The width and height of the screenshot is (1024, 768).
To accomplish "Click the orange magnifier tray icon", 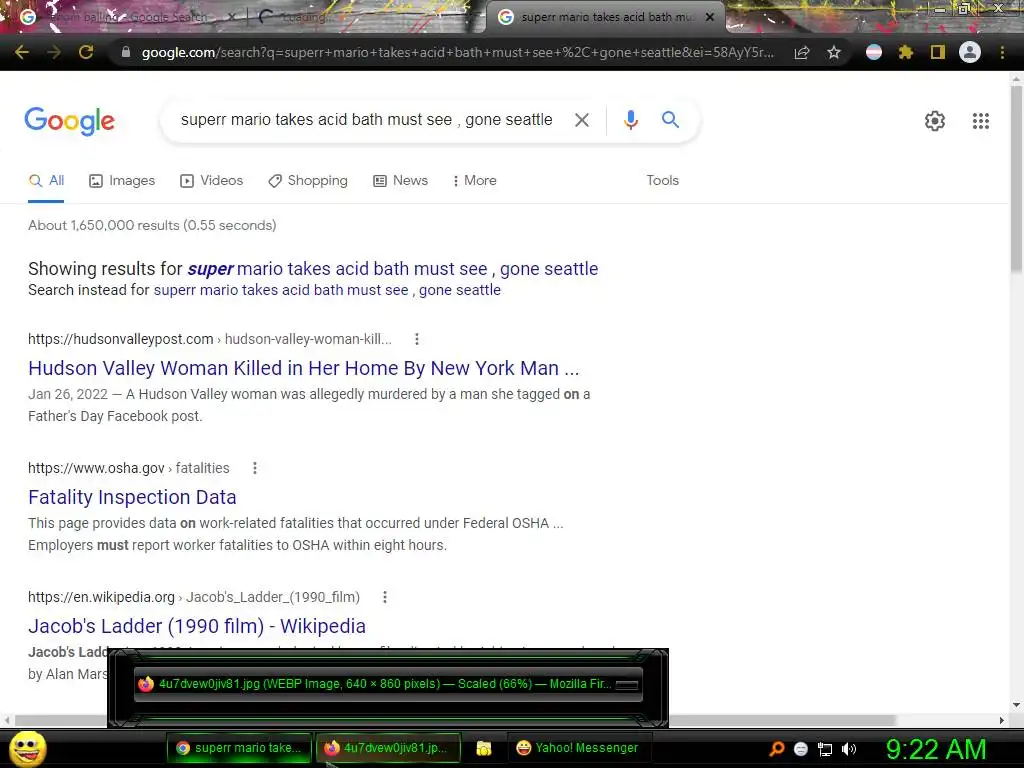I will [776, 749].
